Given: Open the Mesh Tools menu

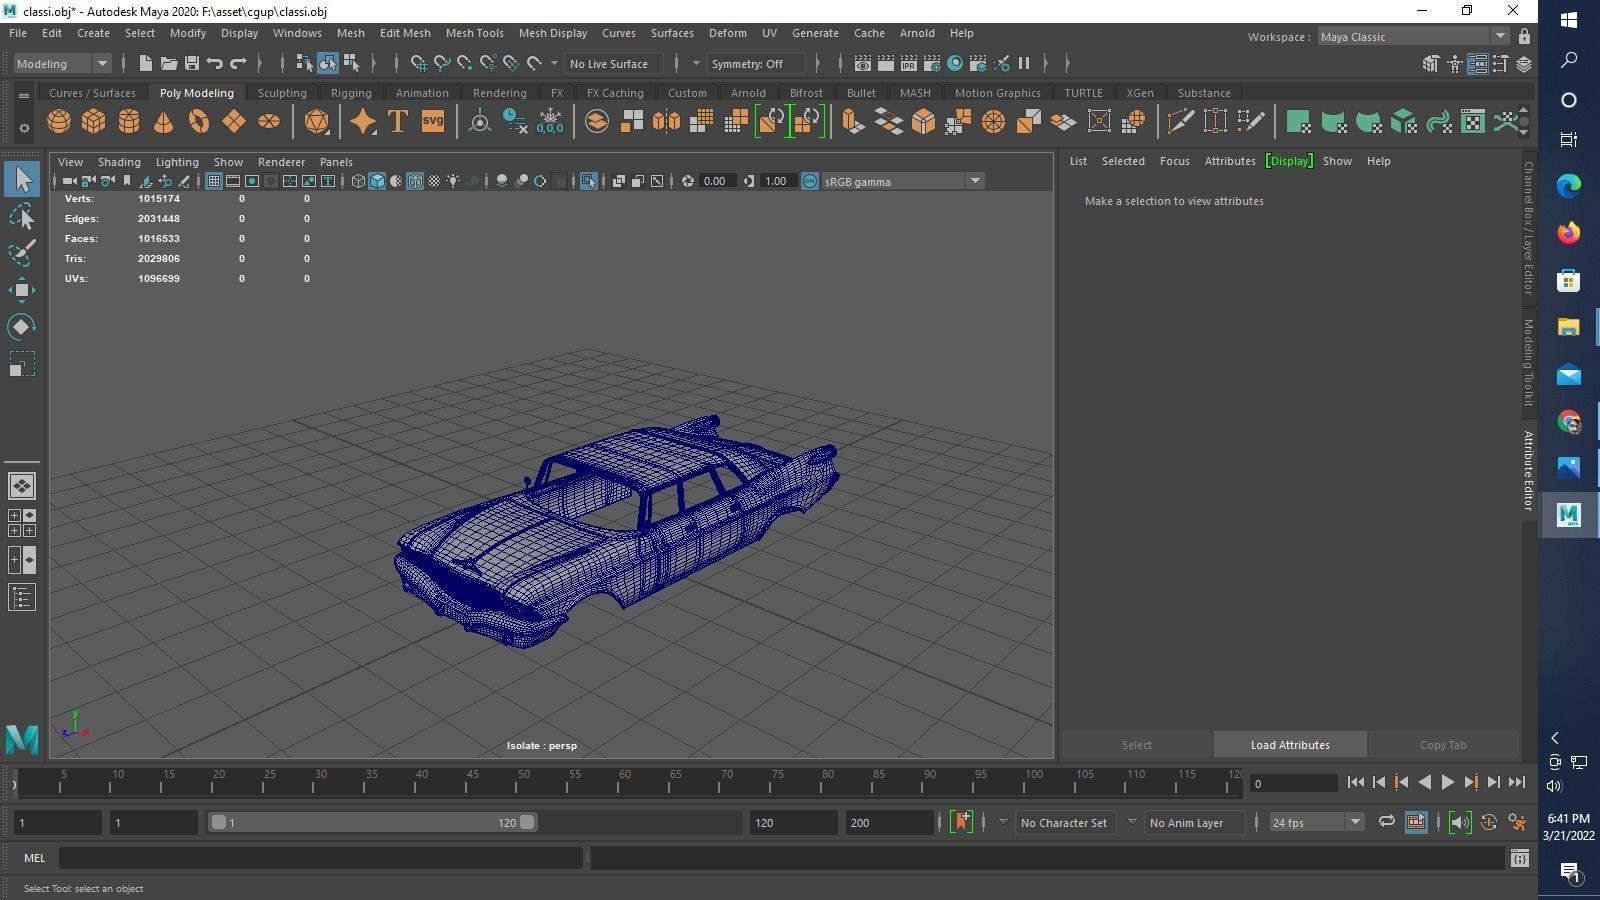Looking at the screenshot, I should 474,33.
